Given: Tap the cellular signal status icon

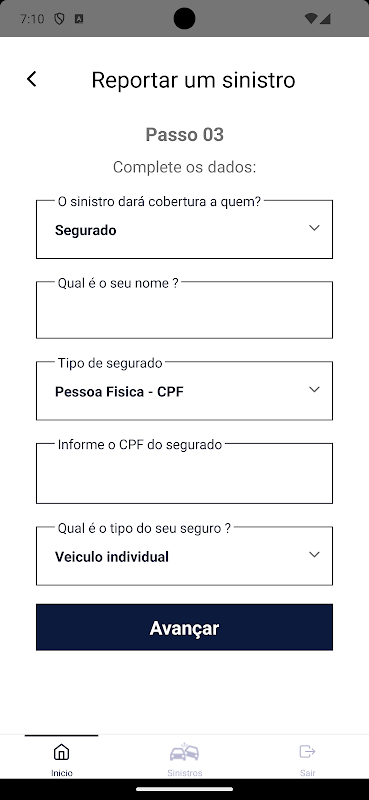Looking at the screenshot, I should click(325, 19).
